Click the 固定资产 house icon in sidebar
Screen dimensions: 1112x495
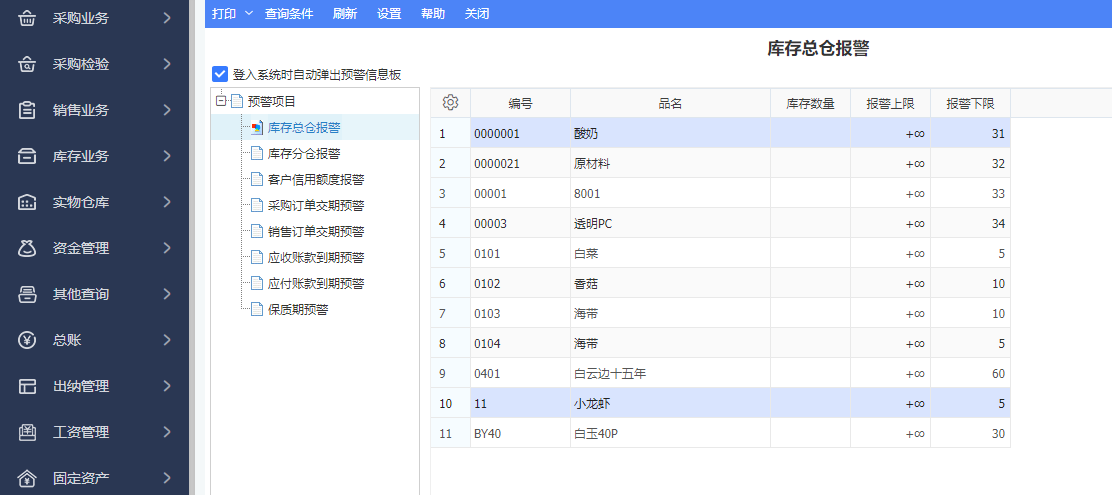(x=28, y=478)
